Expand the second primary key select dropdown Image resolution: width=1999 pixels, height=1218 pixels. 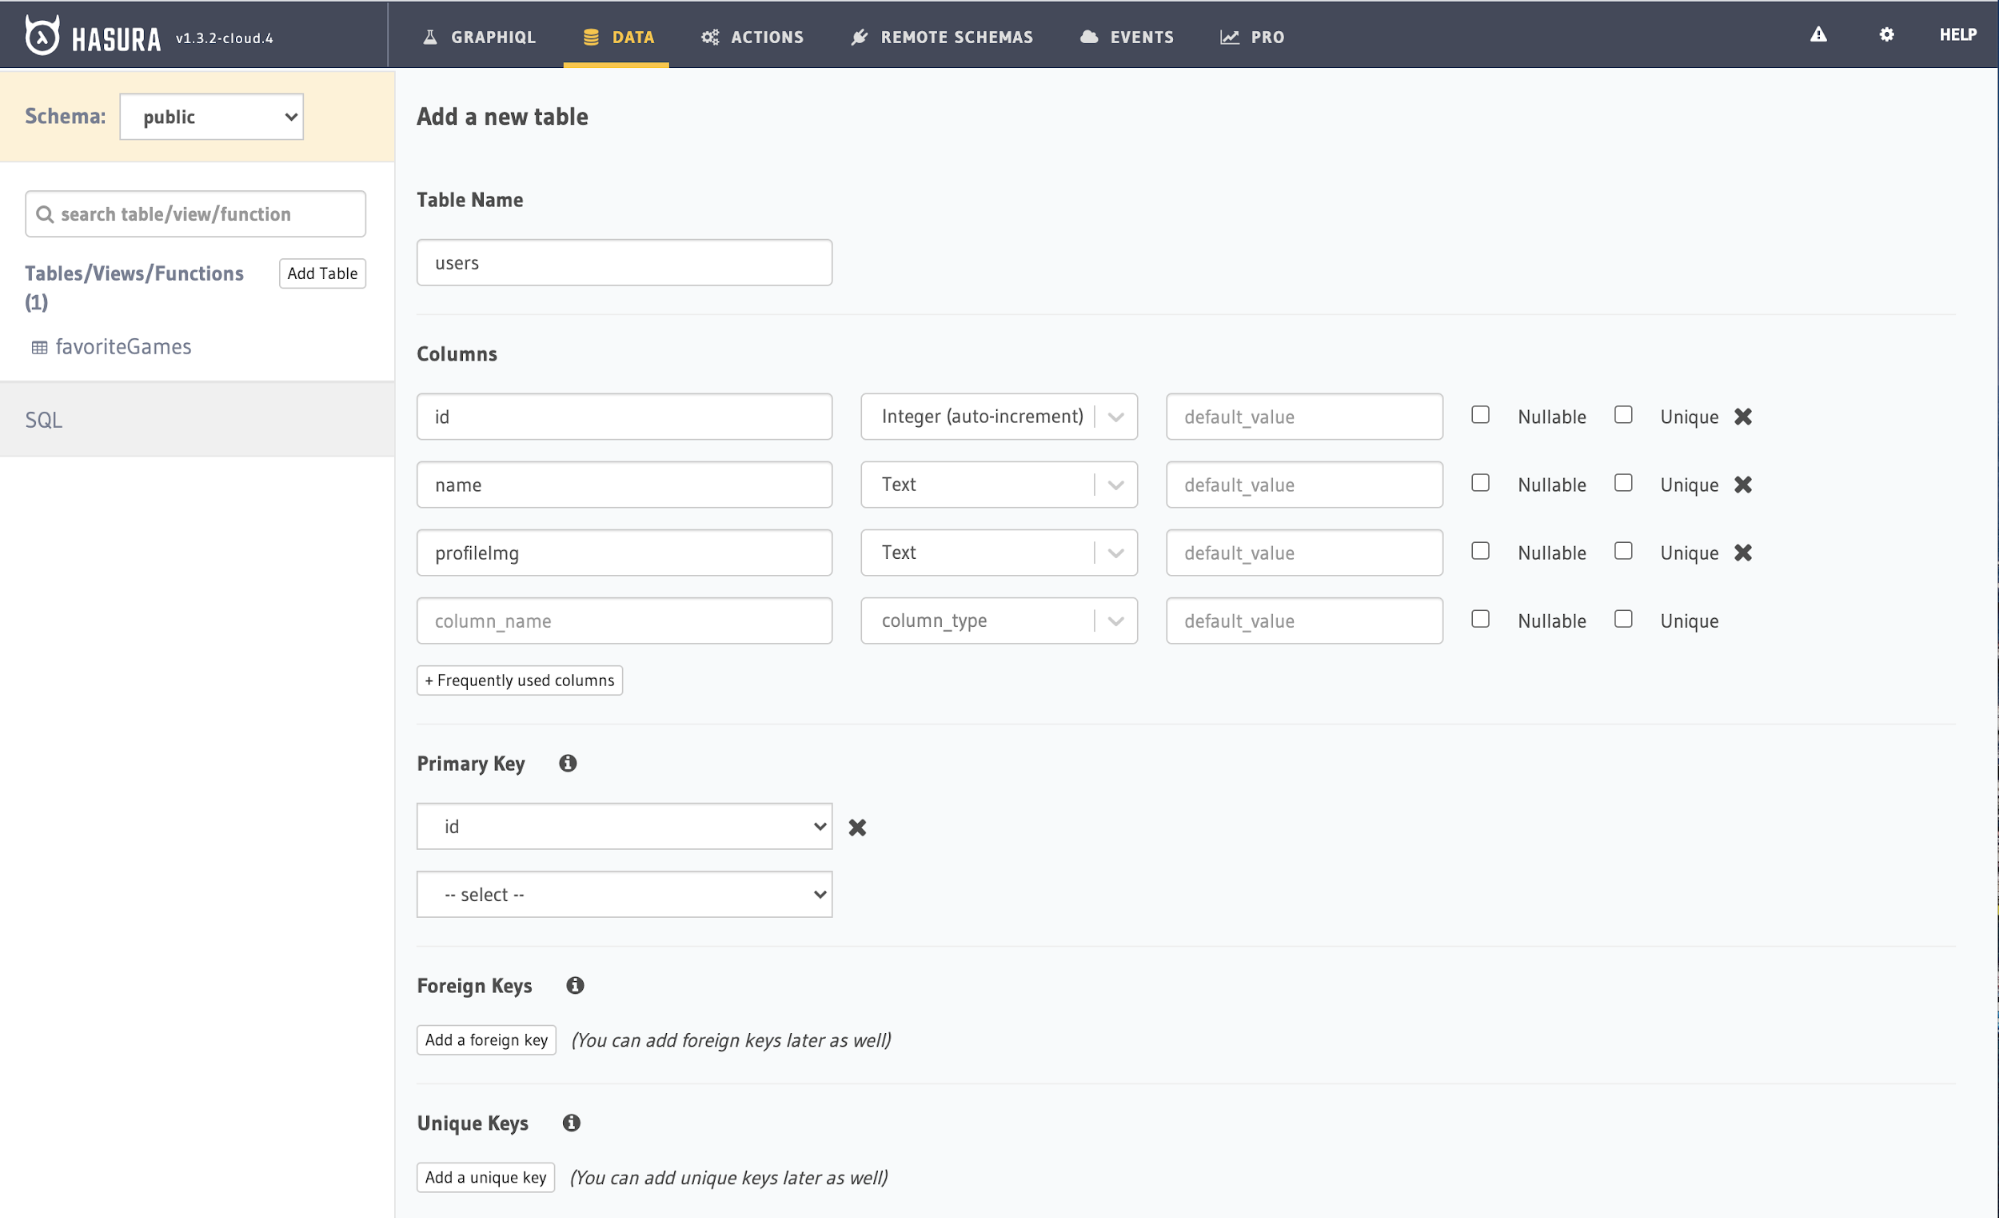click(624, 893)
